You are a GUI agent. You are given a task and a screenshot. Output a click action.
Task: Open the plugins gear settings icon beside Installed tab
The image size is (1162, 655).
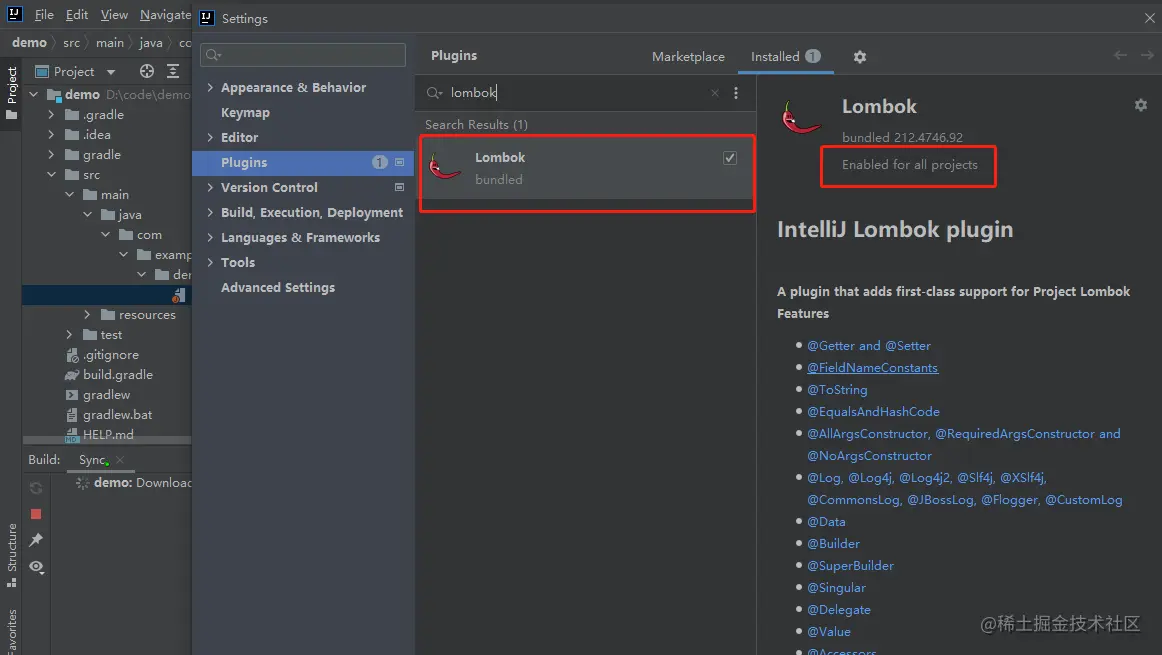[860, 57]
